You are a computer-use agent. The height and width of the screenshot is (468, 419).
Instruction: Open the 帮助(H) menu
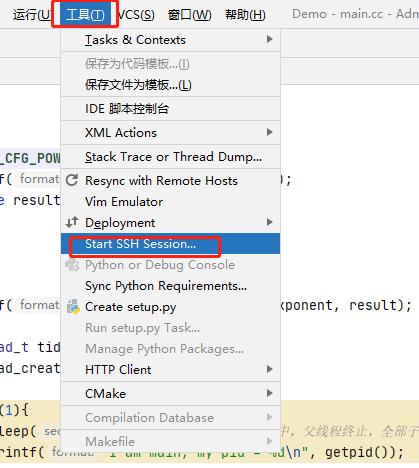pyautogui.click(x=245, y=15)
